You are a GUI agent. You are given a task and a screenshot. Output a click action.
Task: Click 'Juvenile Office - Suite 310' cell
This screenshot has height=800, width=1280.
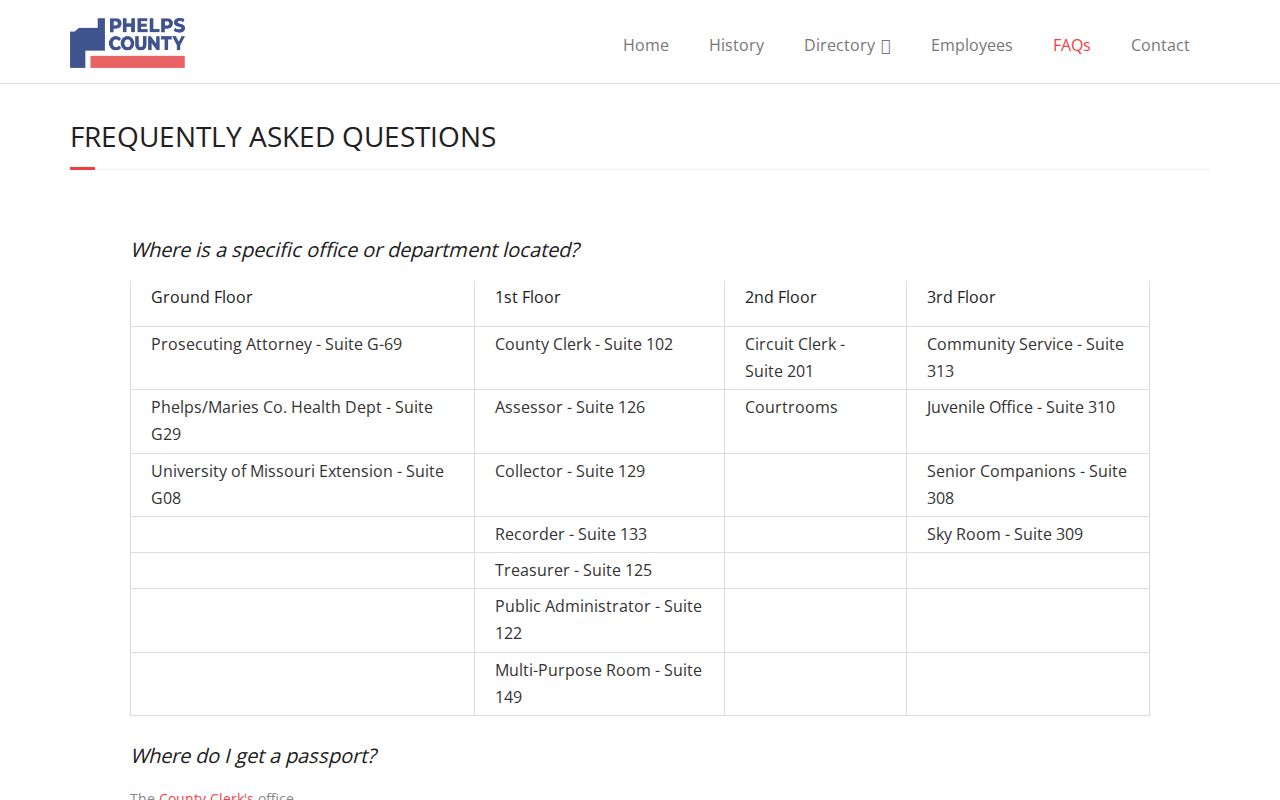[x=1028, y=421]
